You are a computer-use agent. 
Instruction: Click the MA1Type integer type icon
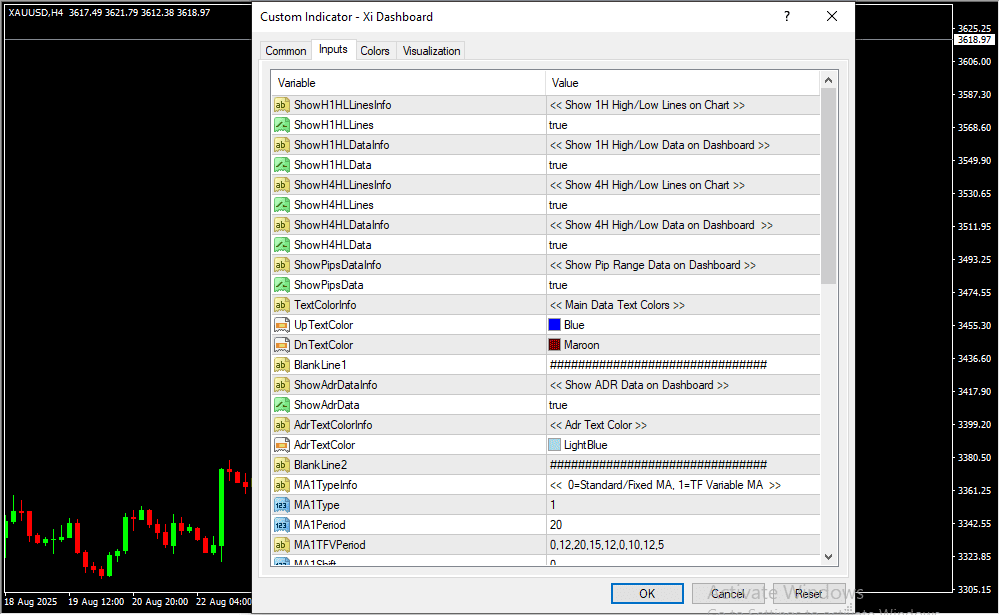(281, 505)
